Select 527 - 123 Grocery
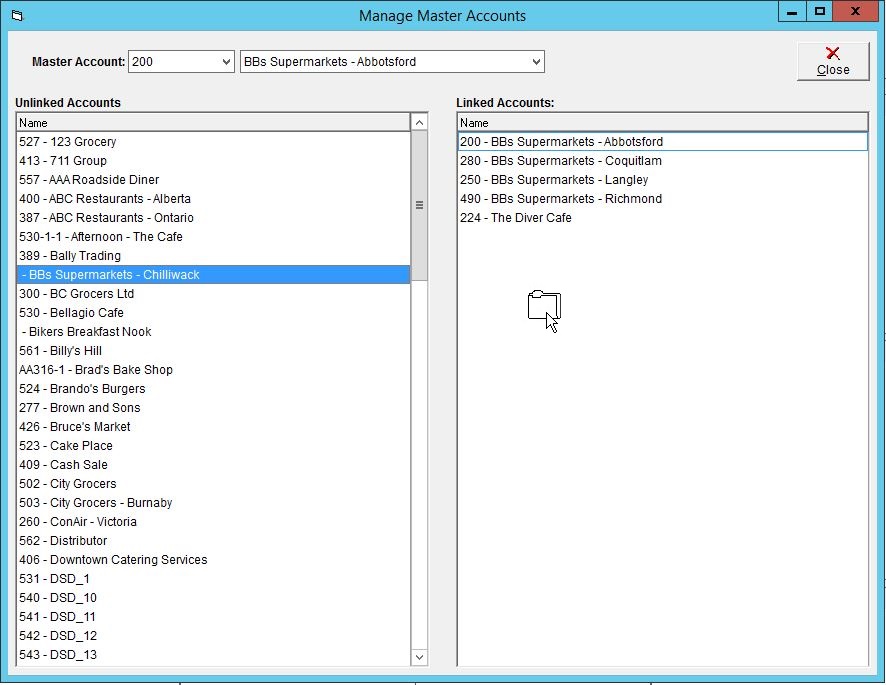Screen dimensions: 886x685 tap(213, 142)
